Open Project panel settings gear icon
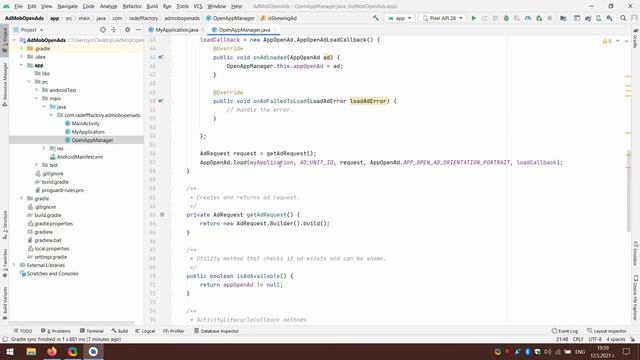The width and height of the screenshot is (640, 360). pyautogui.click(x=127, y=30)
